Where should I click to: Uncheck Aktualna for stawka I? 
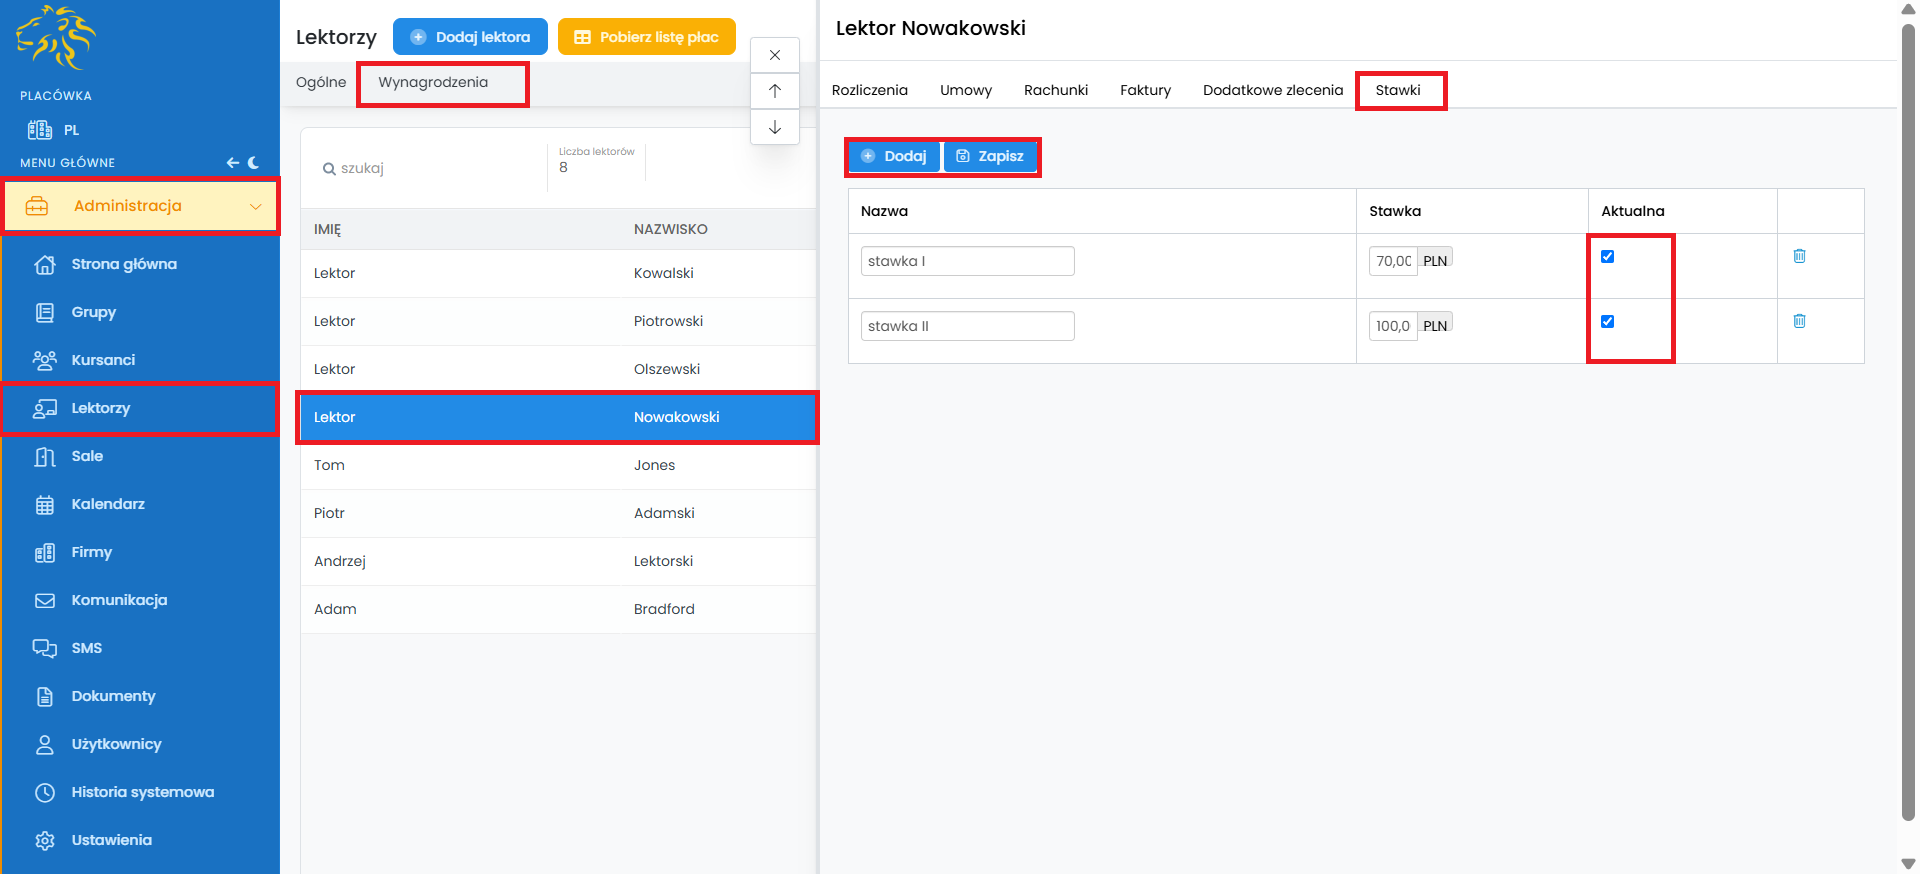1607,257
